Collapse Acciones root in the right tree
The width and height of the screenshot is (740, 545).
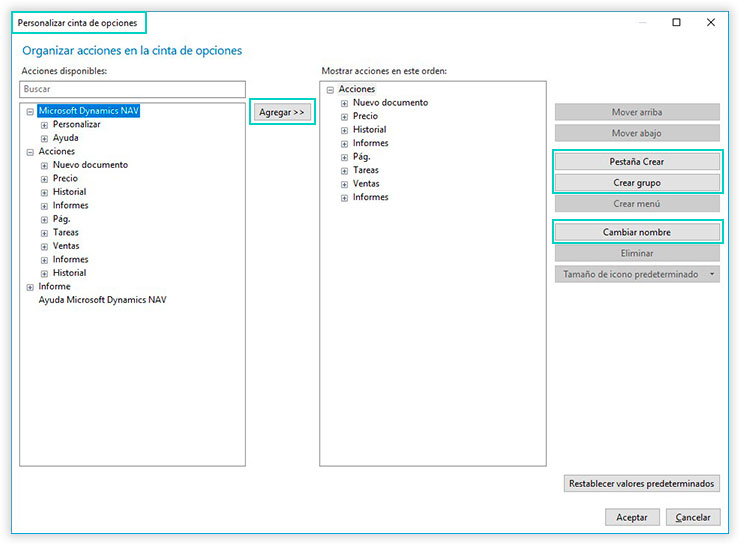(330, 90)
